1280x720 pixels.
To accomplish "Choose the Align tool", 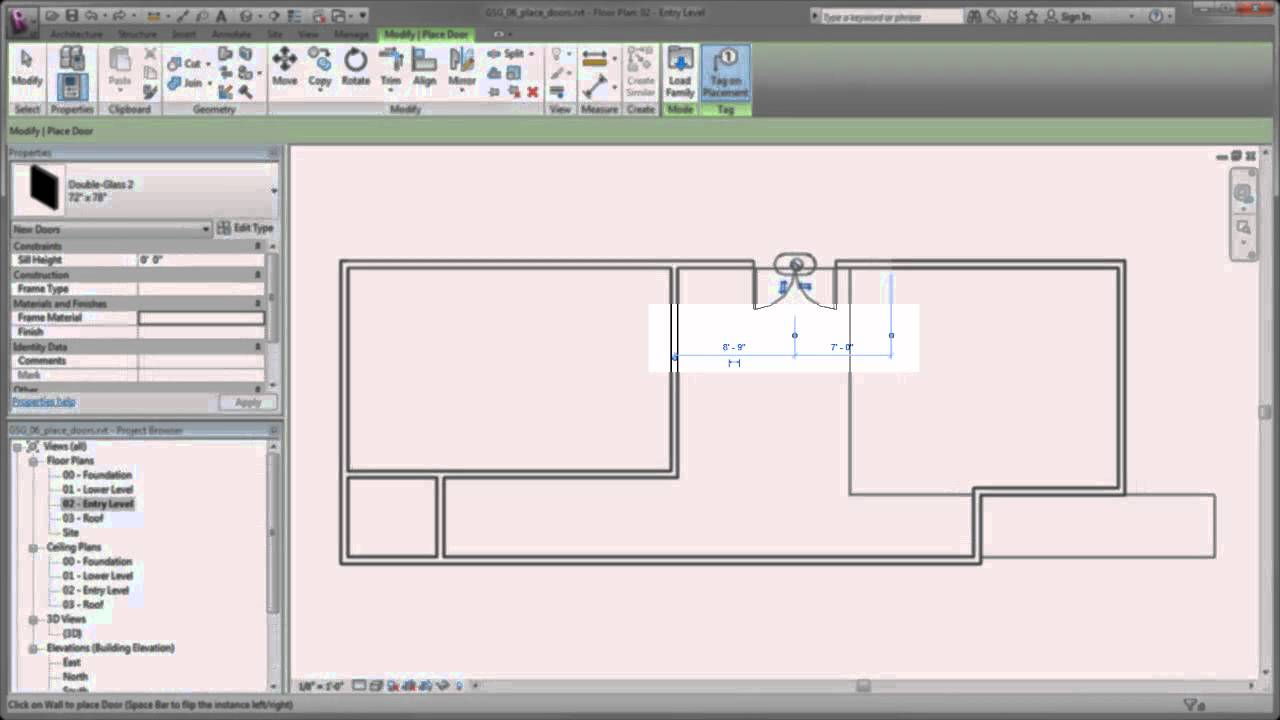I will [x=425, y=66].
